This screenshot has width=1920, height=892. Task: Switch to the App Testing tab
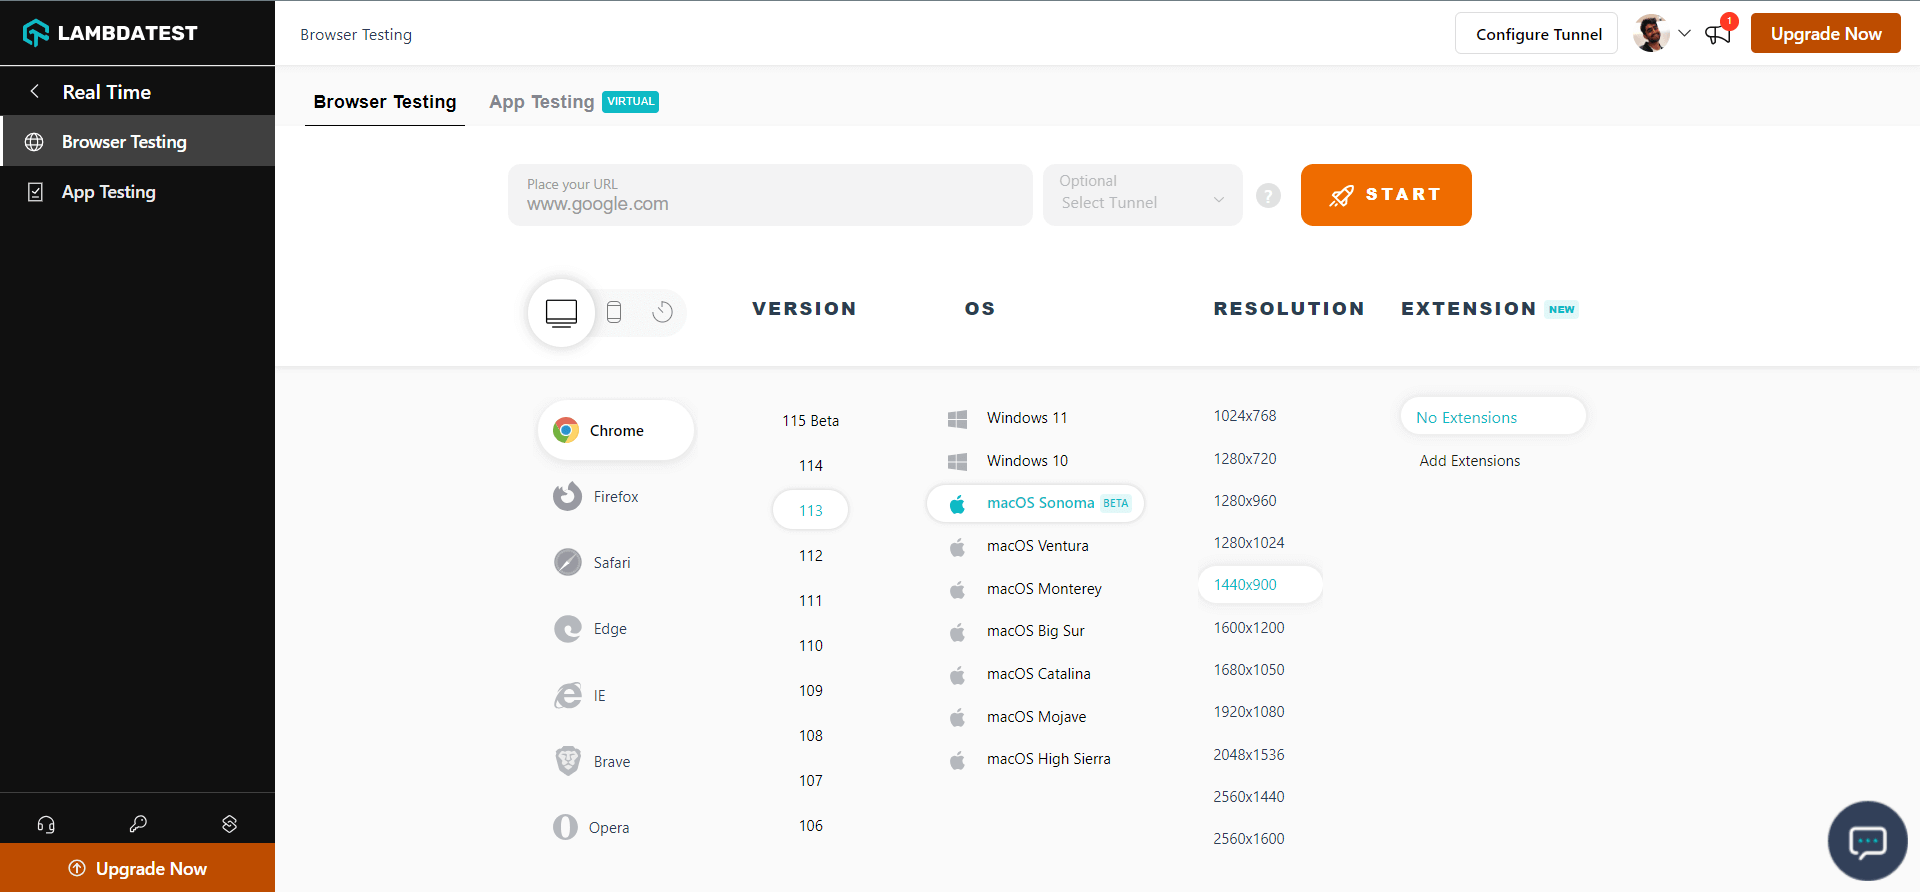[x=573, y=102]
